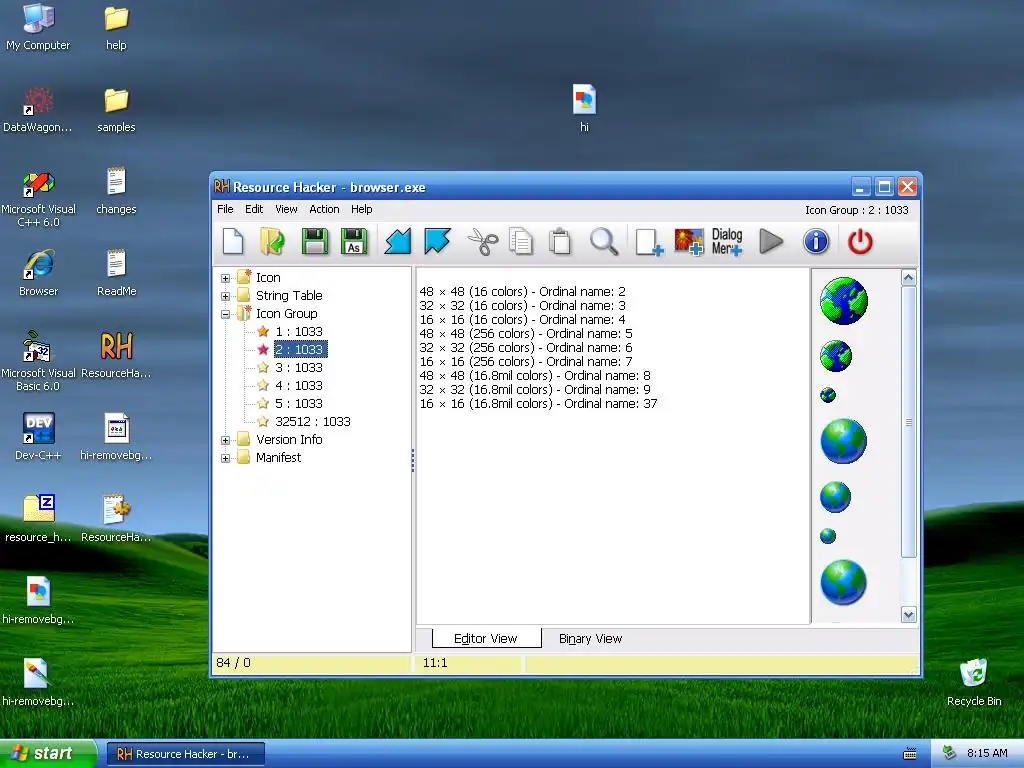Click the Save As floppy icon

(355, 242)
